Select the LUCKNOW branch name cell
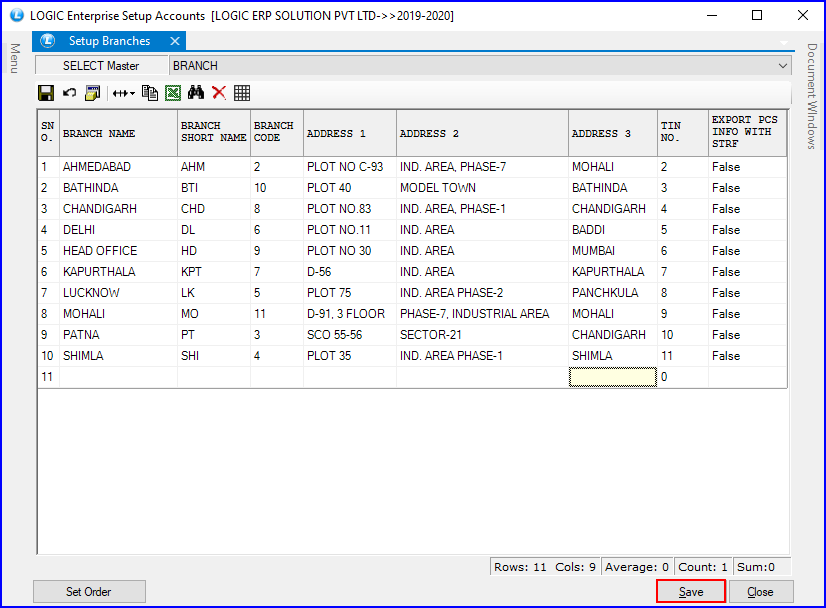Image resolution: width=826 pixels, height=608 pixels. pos(119,293)
